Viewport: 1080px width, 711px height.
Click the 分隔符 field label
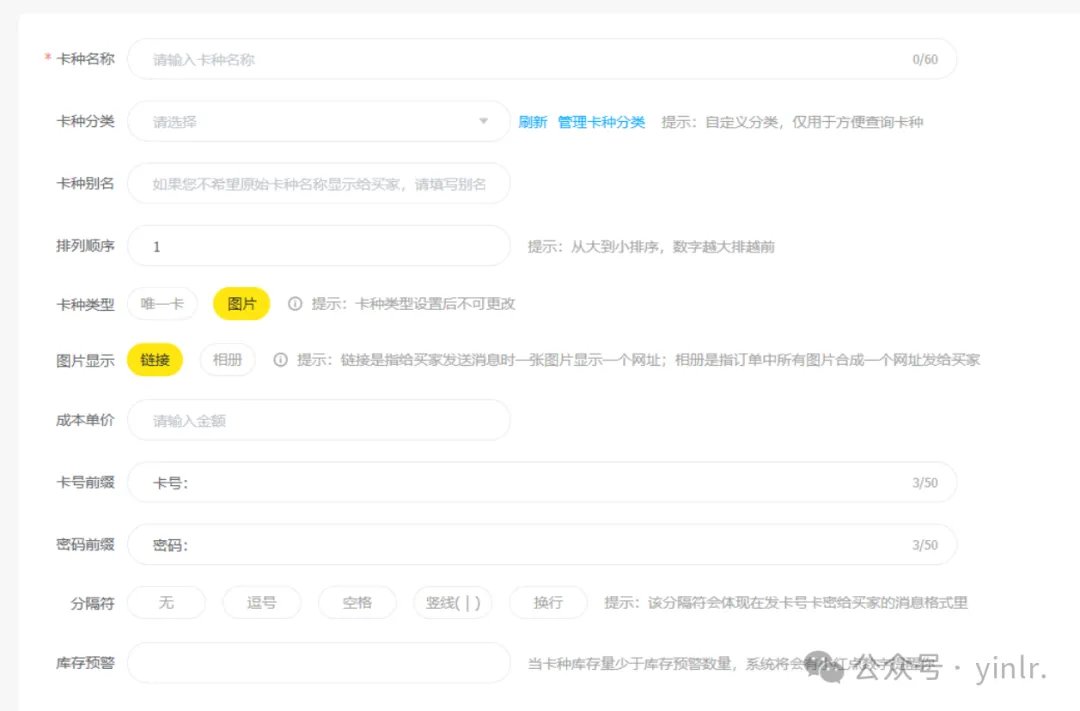click(92, 604)
